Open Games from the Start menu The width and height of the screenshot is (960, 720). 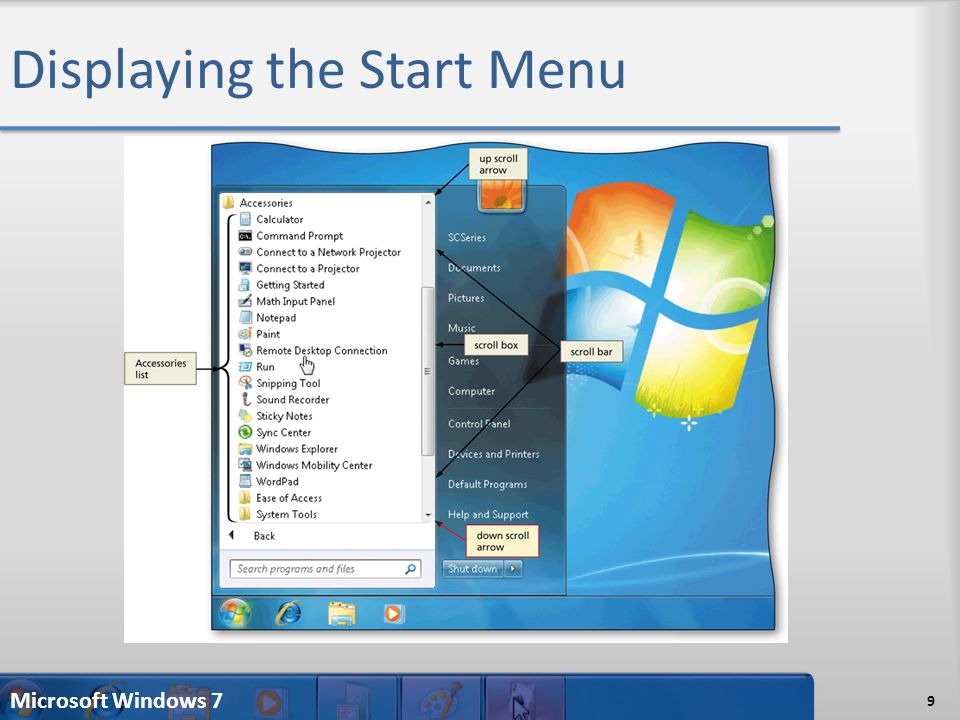[x=463, y=361]
